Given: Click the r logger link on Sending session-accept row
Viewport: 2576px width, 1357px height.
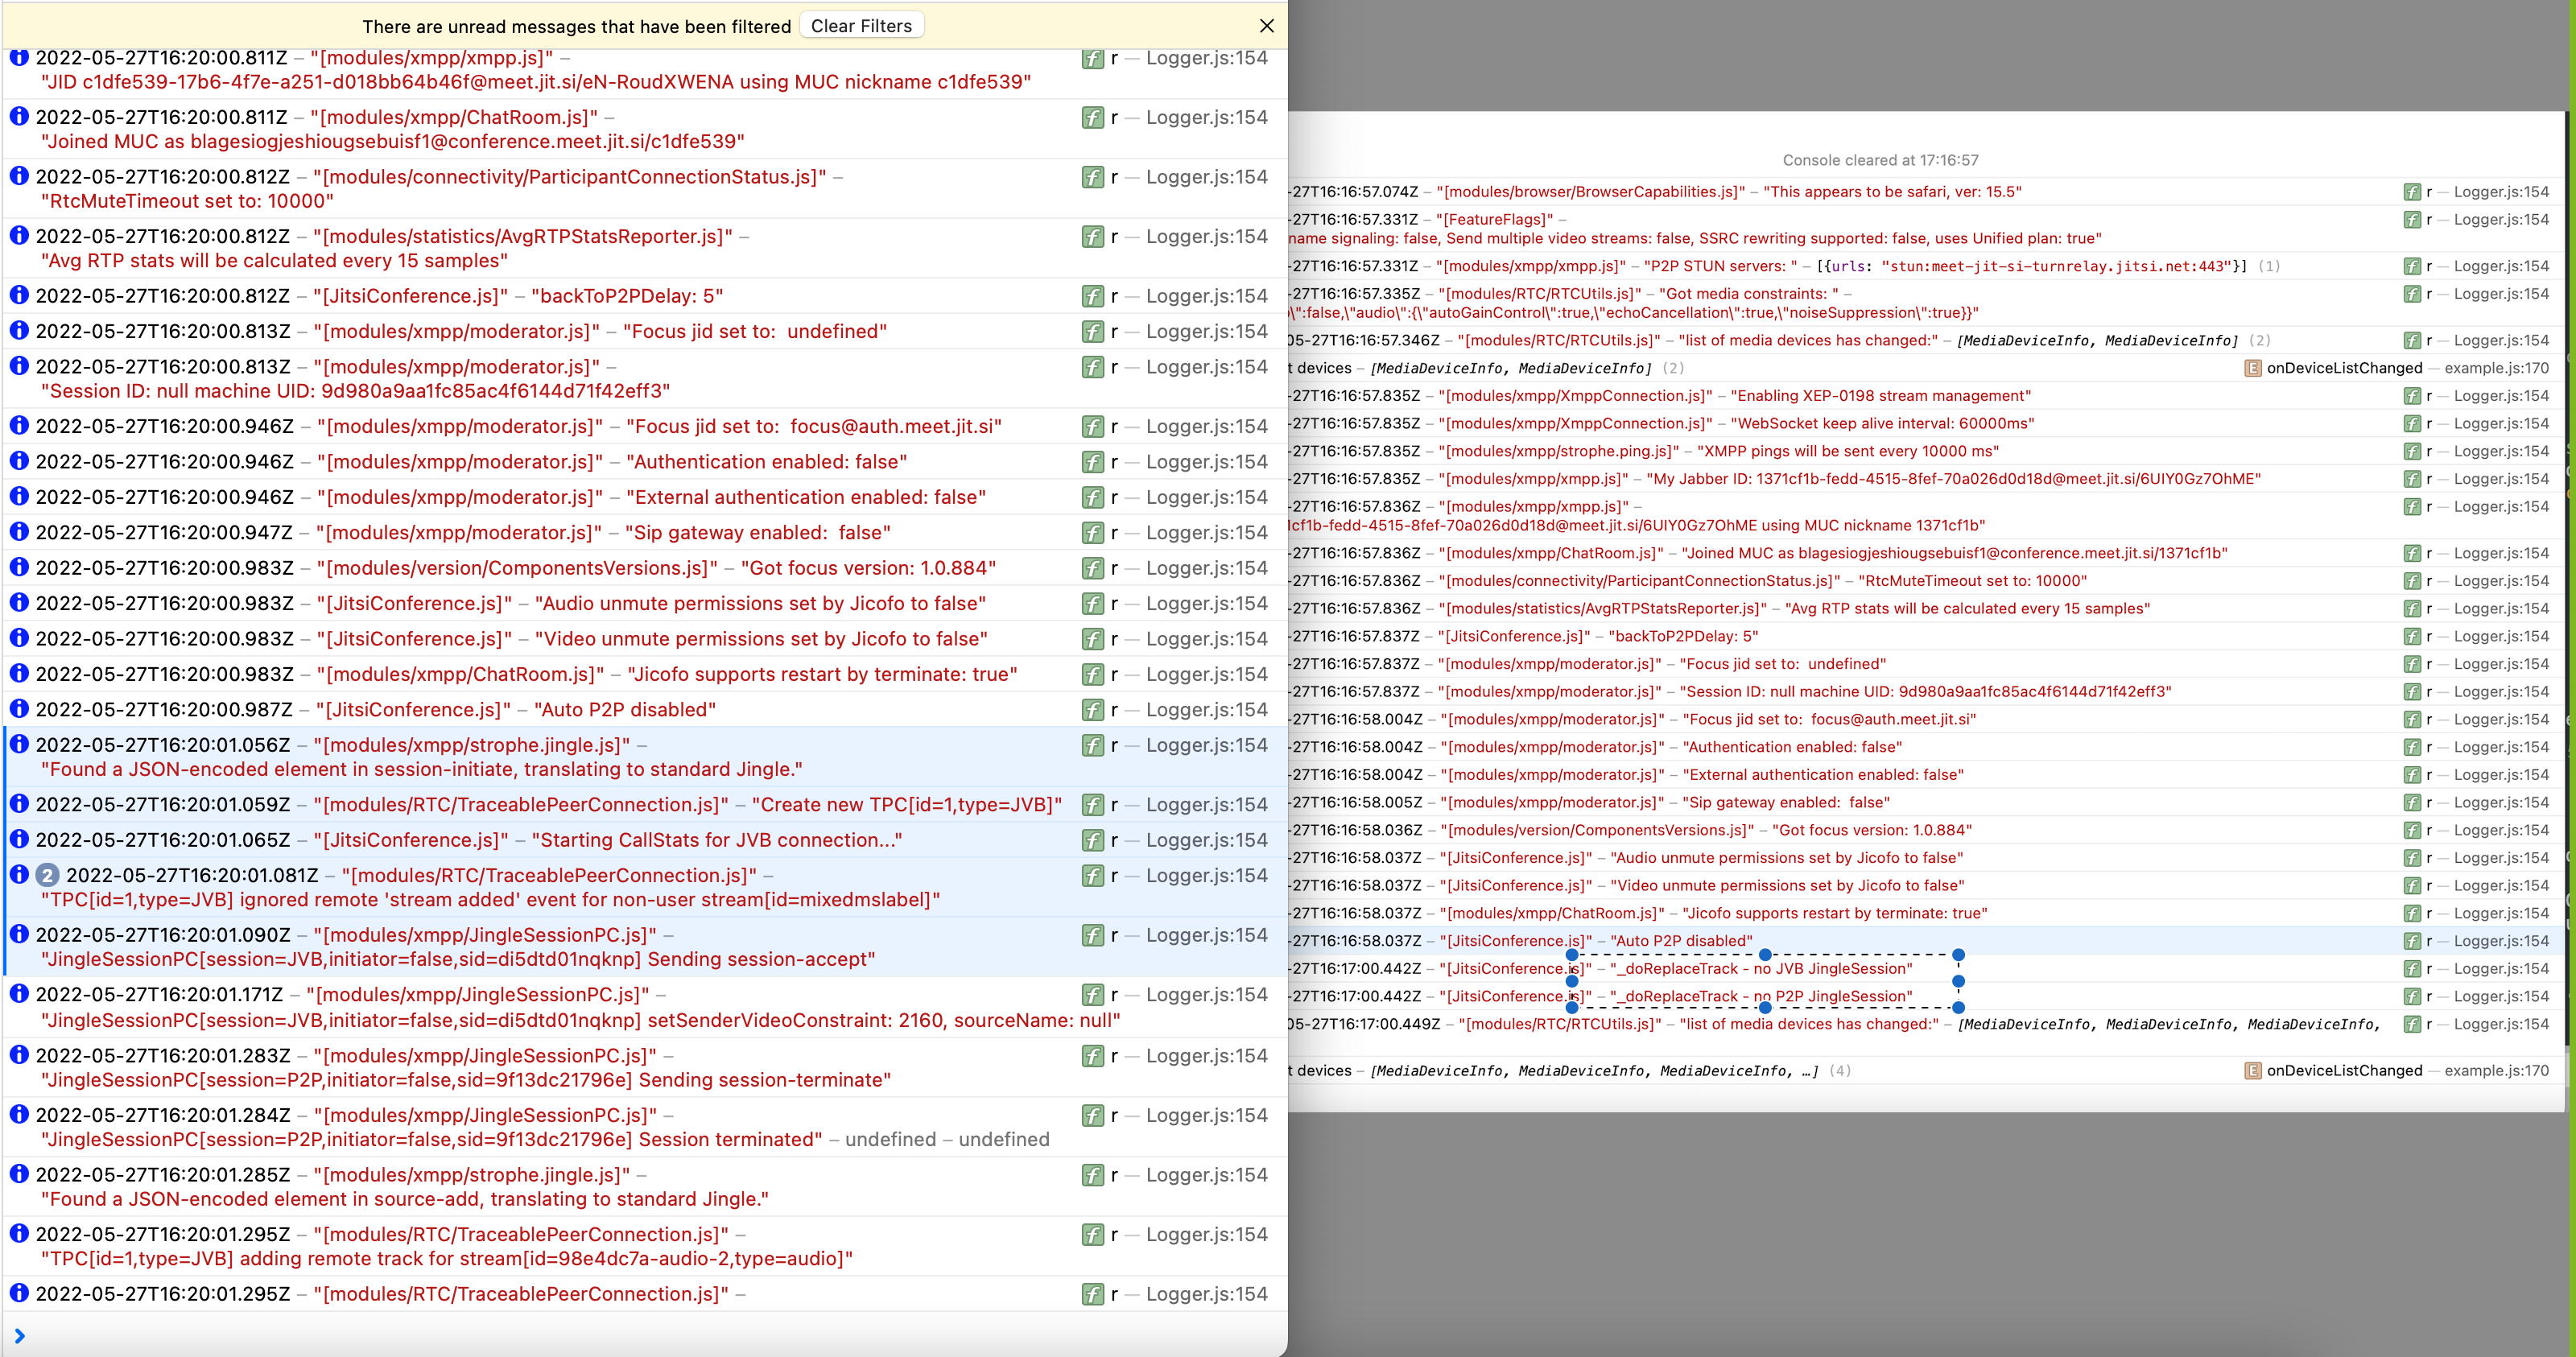Looking at the screenshot, I should click(x=1114, y=935).
